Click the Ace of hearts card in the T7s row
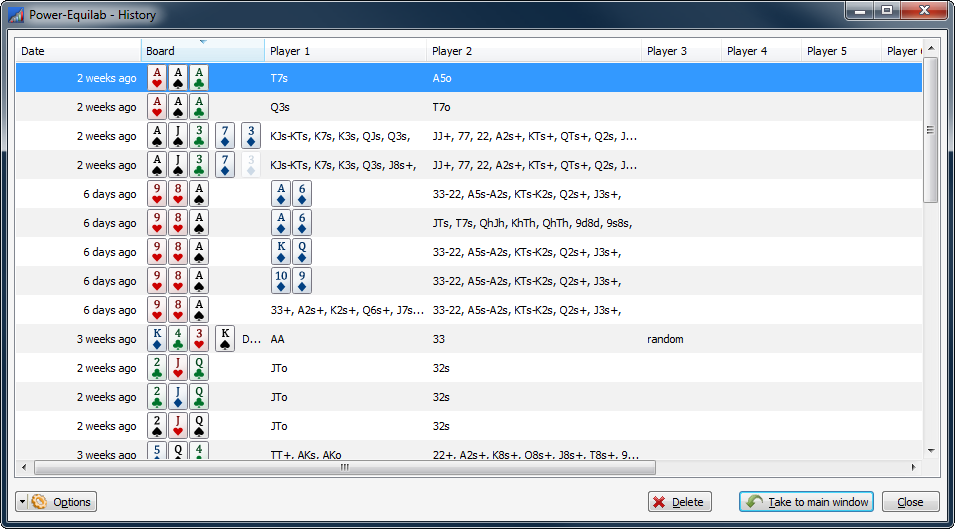The image size is (955, 529). click(x=157, y=78)
